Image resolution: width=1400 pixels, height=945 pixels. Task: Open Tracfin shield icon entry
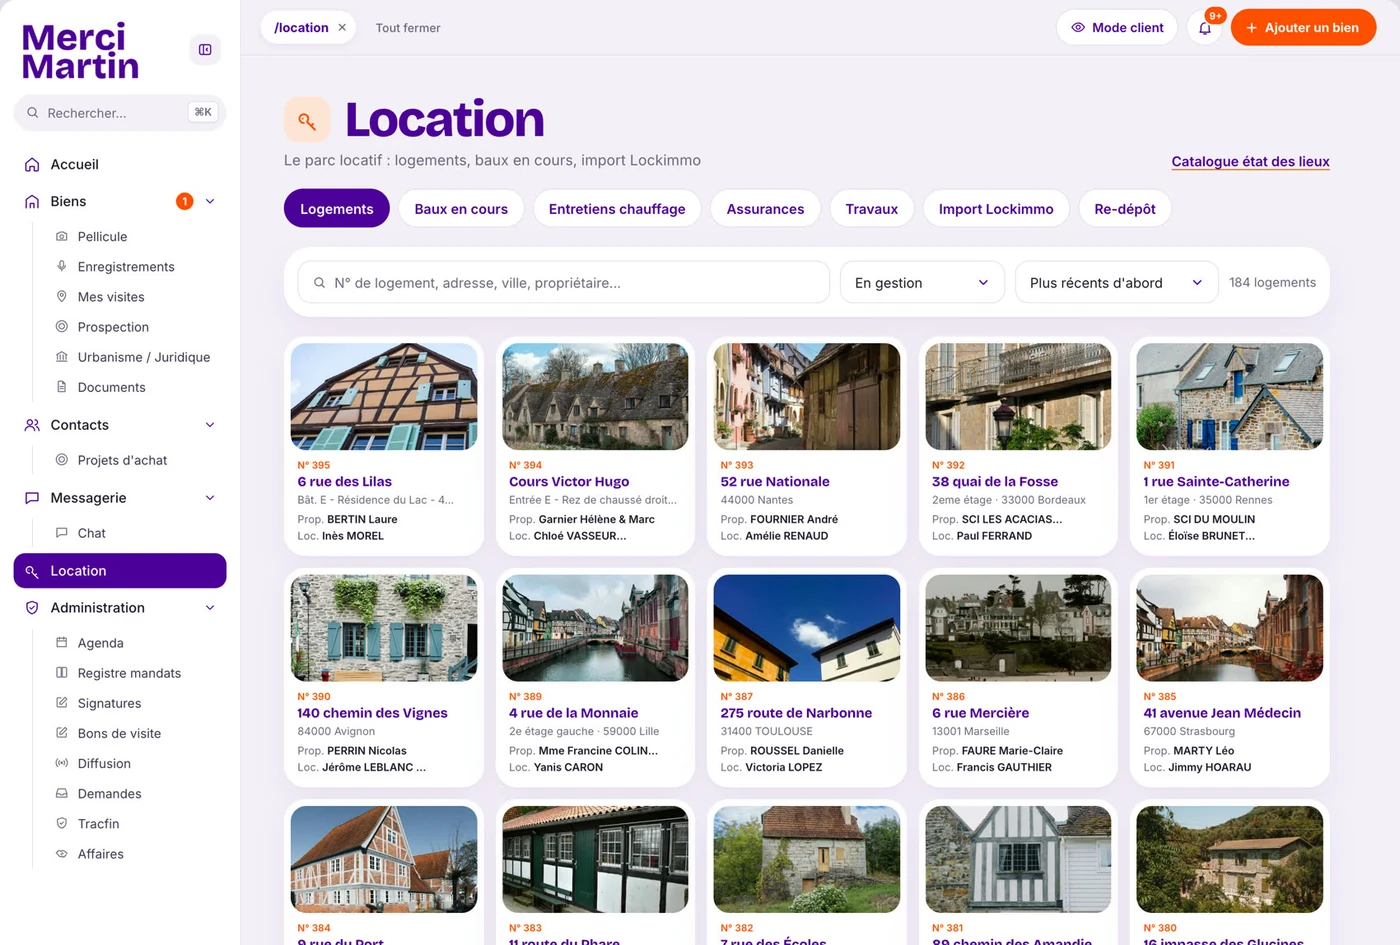(x=62, y=823)
